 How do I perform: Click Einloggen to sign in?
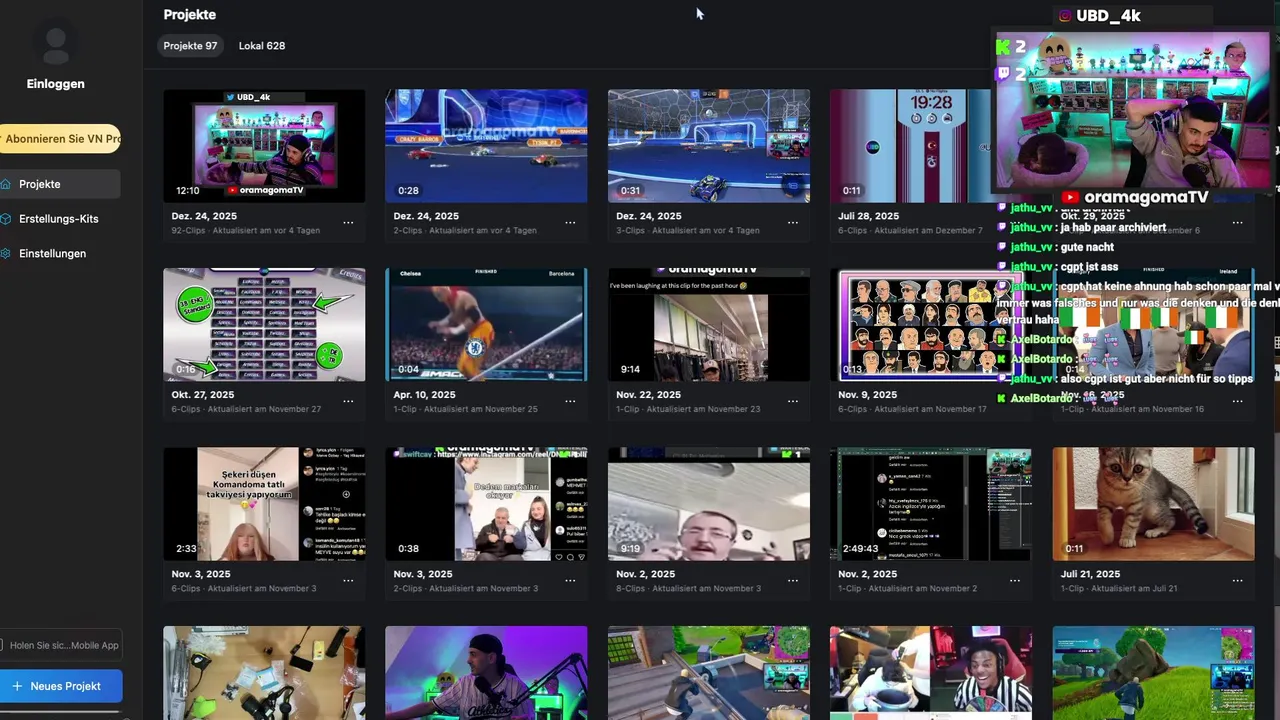[x=56, y=84]
